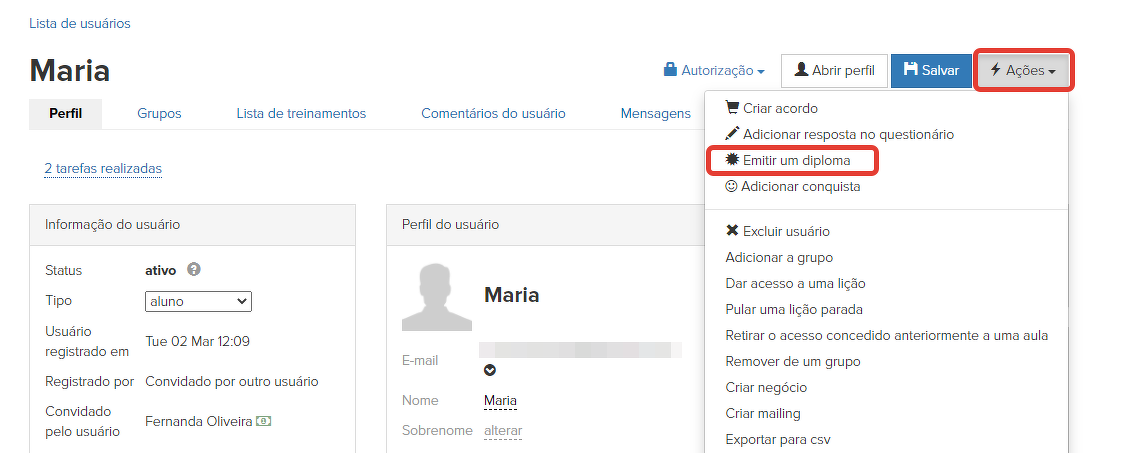Image resolution: width=1128 pixels, height=453 pixels.
Task: Open the 'Autorização' dropdown
Action: (x=715, y=71)
